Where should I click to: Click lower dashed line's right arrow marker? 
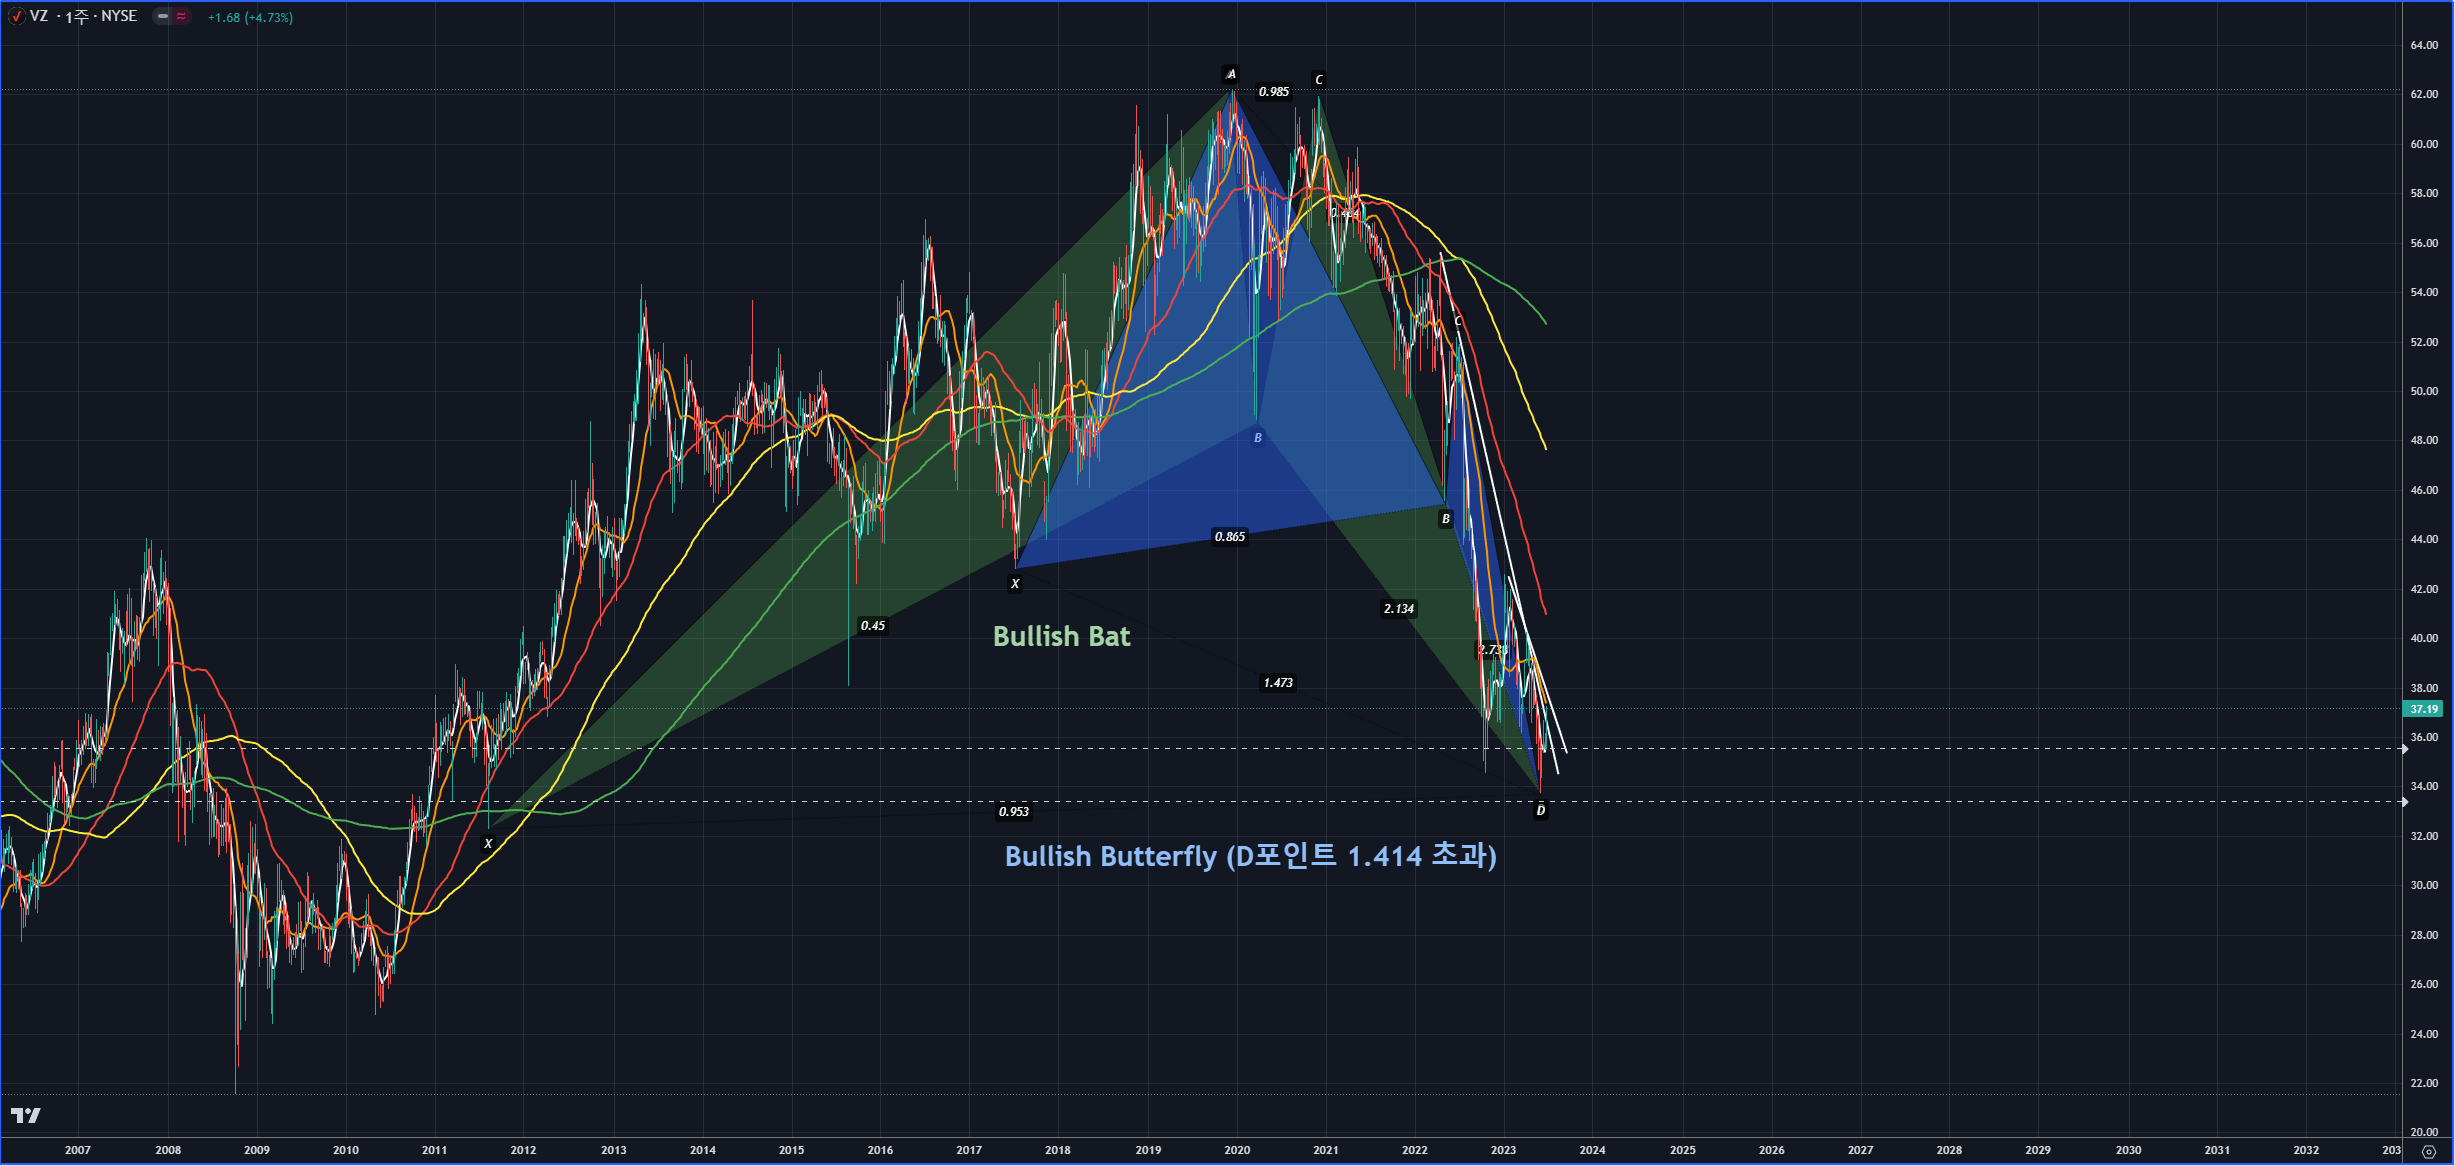tap(2404, 802)
